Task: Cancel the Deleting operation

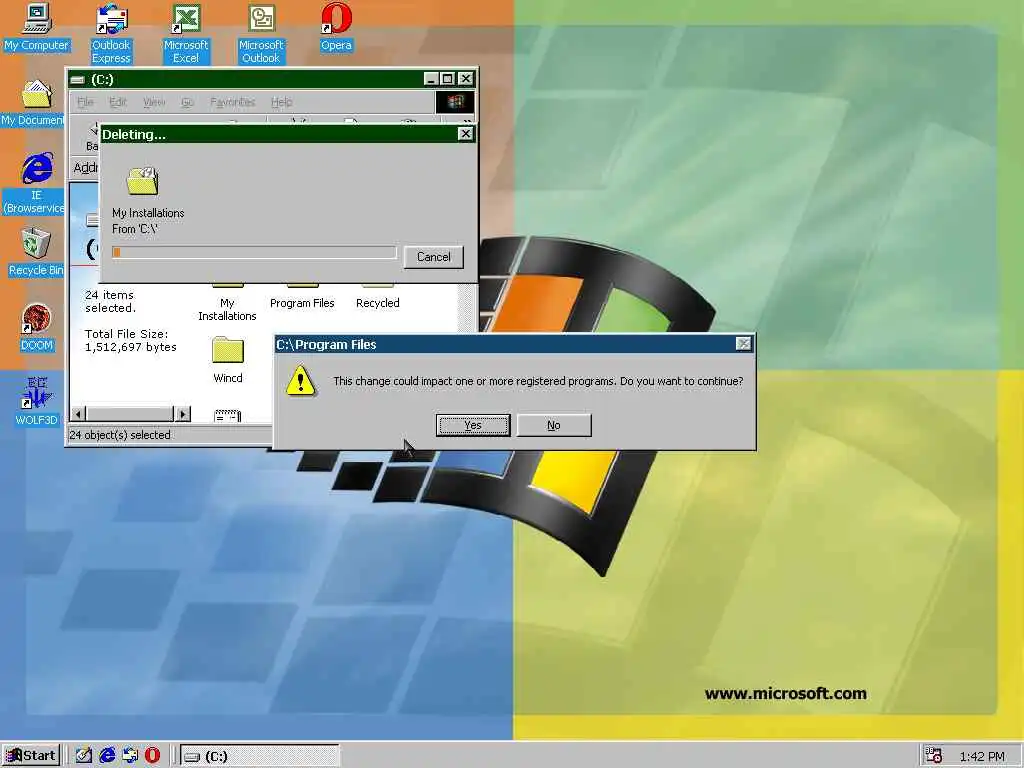Action: pos(434,257)
